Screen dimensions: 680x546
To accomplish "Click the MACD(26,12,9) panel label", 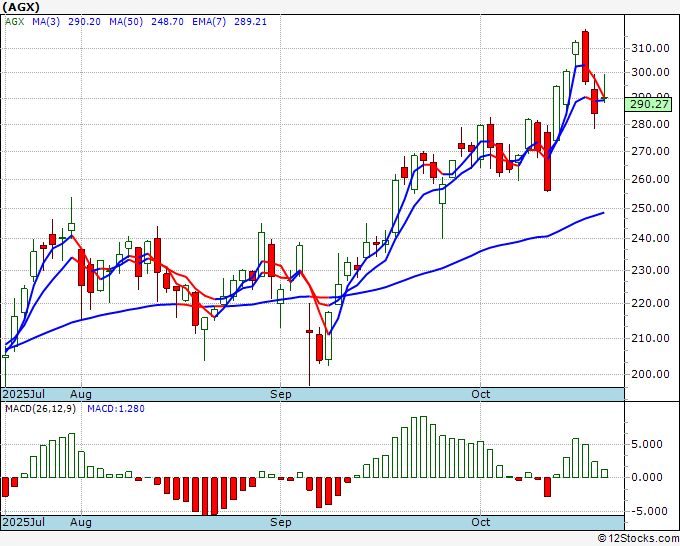I will [x=40, y=409].
